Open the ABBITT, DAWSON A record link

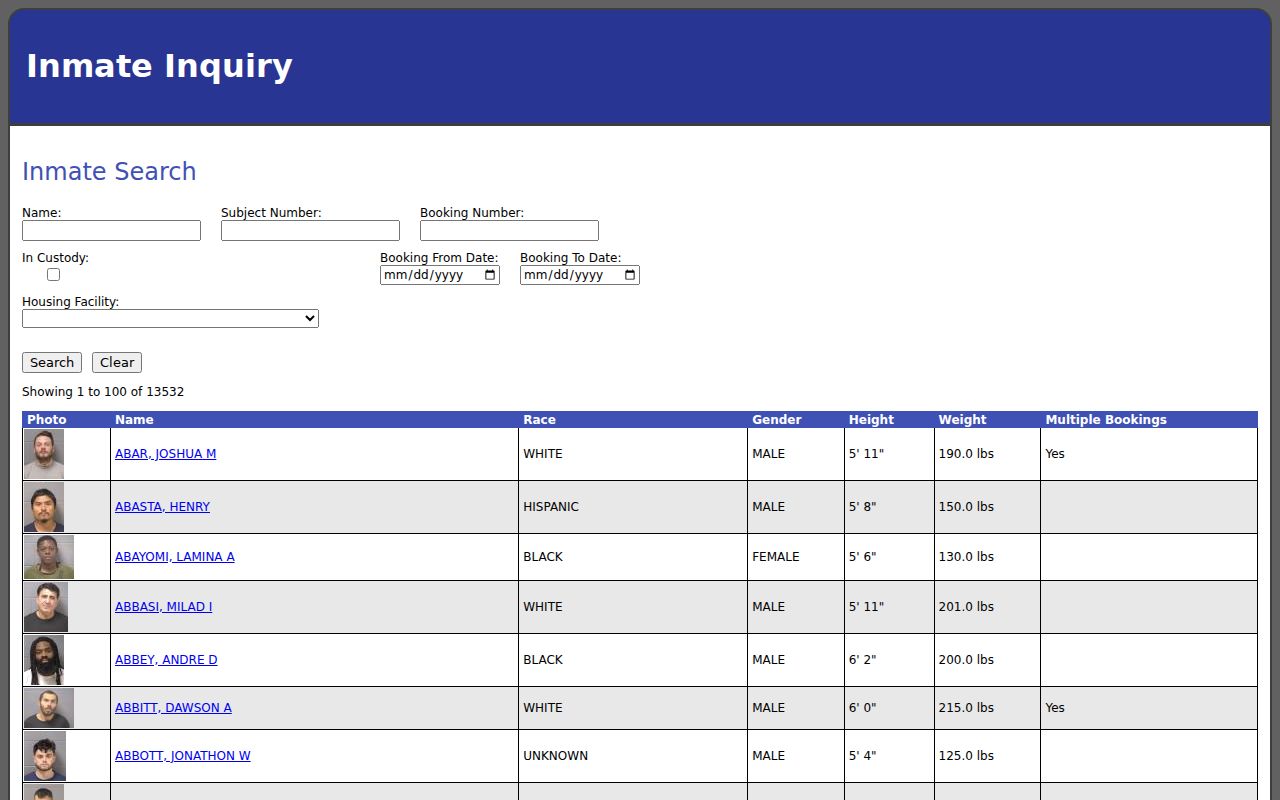pos(173,708)
